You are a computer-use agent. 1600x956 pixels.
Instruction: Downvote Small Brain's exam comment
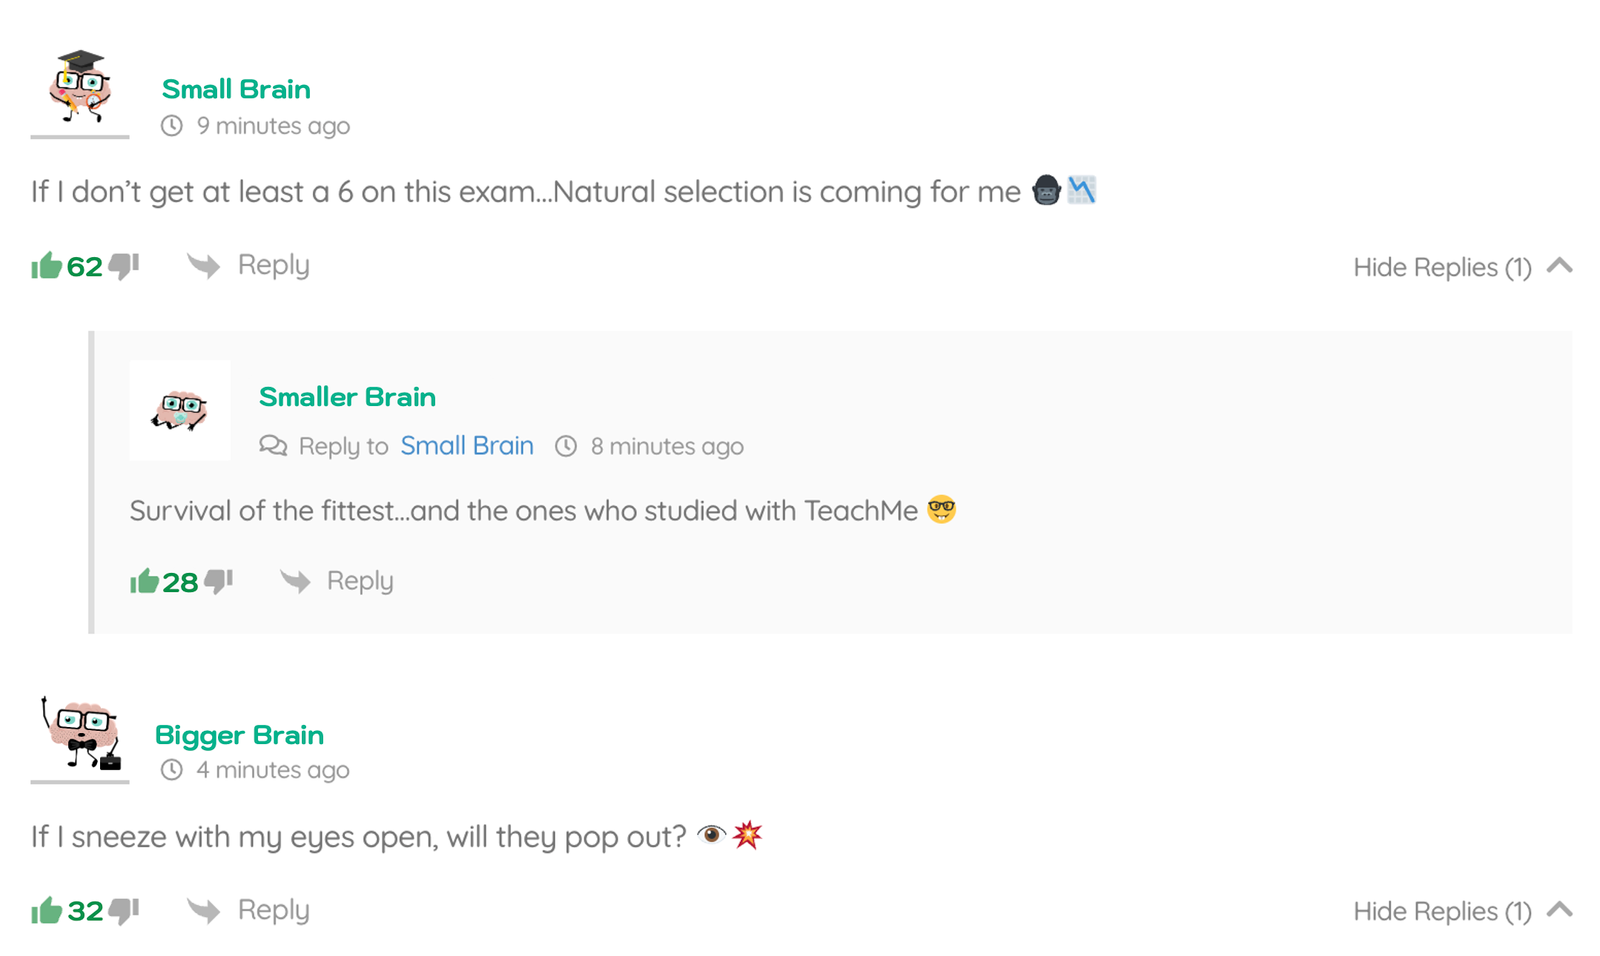tap(124, 266)
